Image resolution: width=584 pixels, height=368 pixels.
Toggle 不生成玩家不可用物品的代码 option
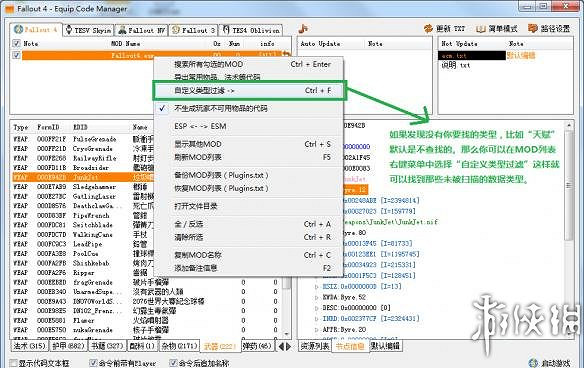click(x=248, y=108)
